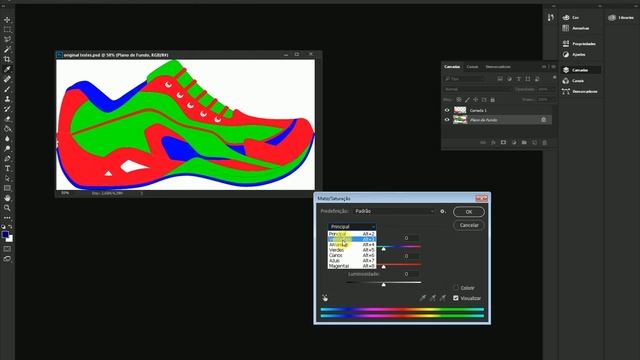
Task: Select the Eraser tool
Action: coord(7,119)
